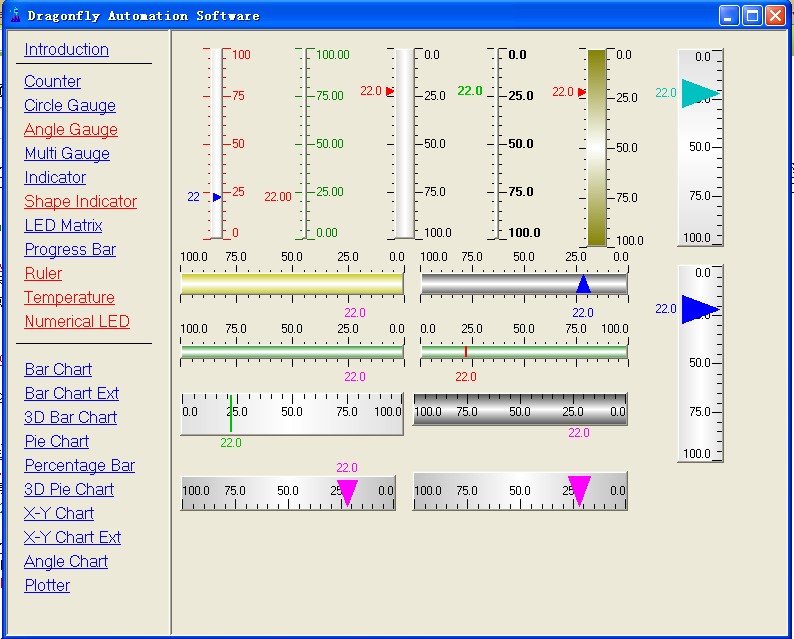Click the dark gray horizontal ruler with 22.0 below

pyautogui.click(x=521, y=409)
